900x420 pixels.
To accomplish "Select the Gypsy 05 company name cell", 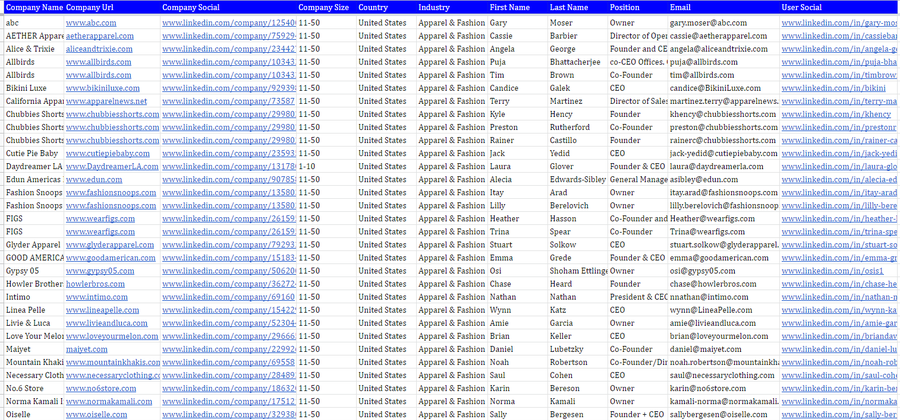I will pos(34,271).
